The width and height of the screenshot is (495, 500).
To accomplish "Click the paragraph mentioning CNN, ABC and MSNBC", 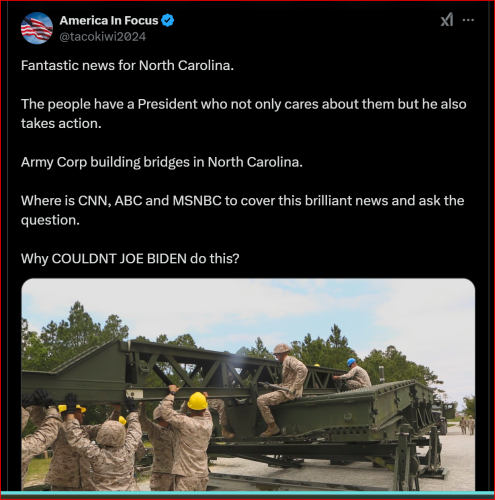I will [242, 210].
